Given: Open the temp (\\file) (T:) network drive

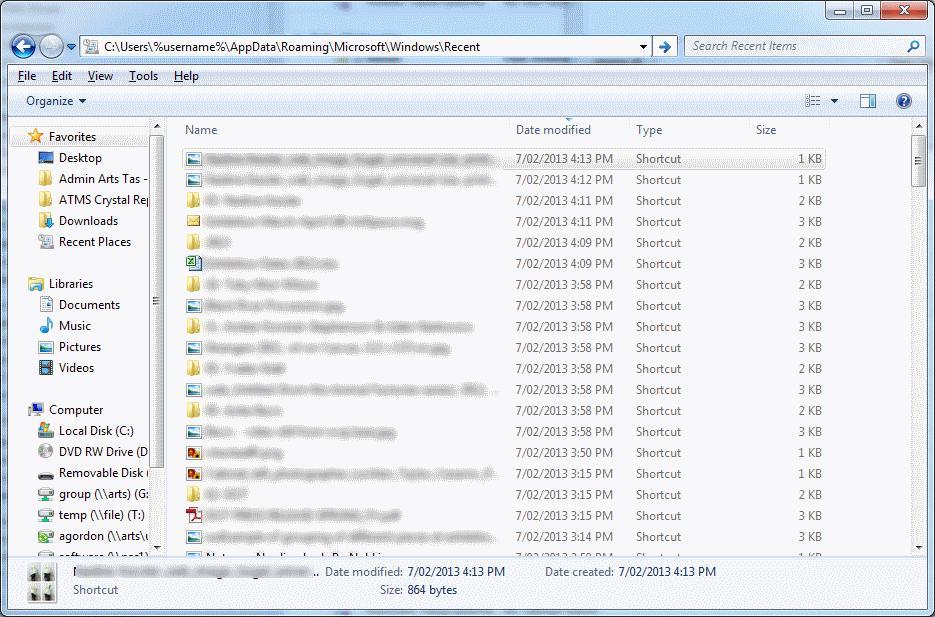Looking at the screenshot, I should point(101,515).
